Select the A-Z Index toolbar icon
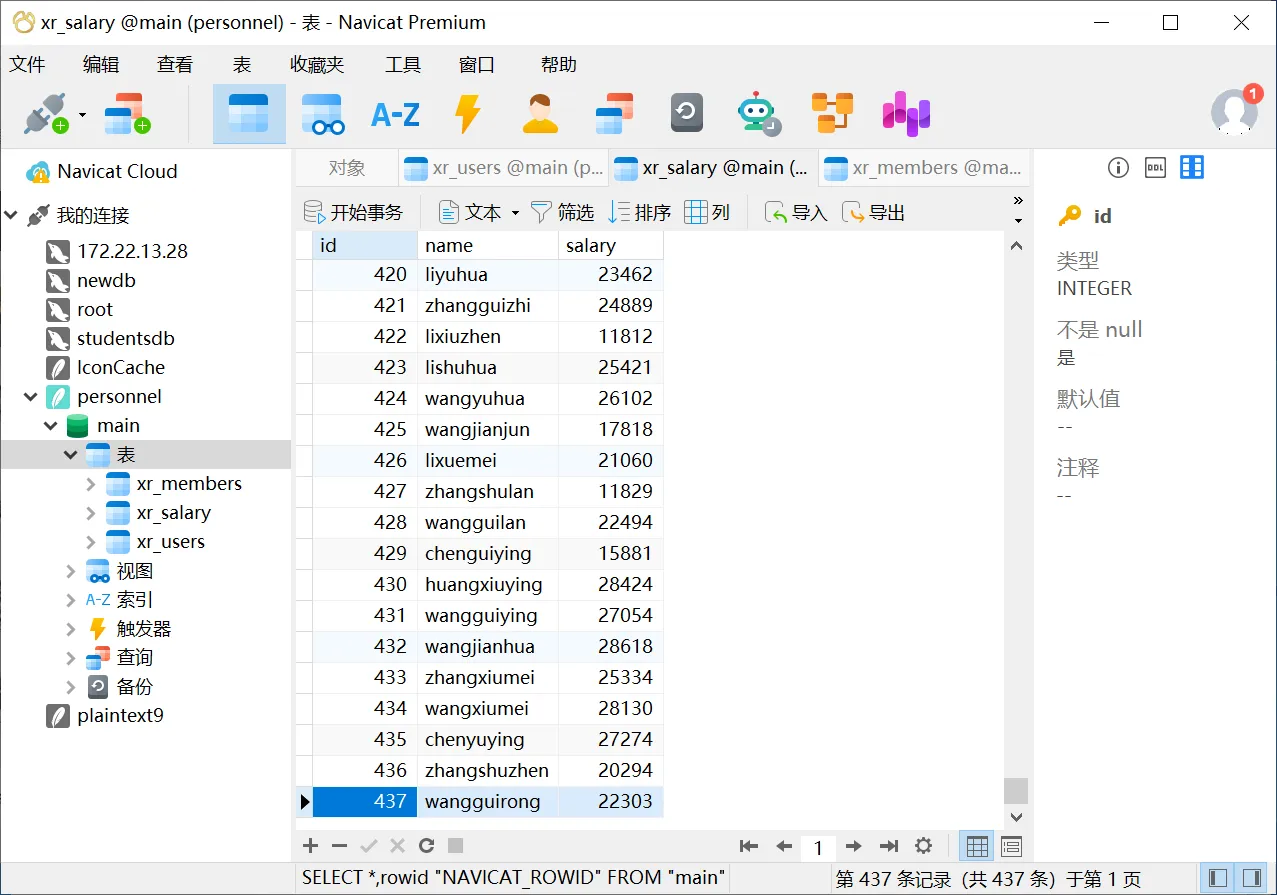This screenshot has width=1277, height=895. click(395, 114)
